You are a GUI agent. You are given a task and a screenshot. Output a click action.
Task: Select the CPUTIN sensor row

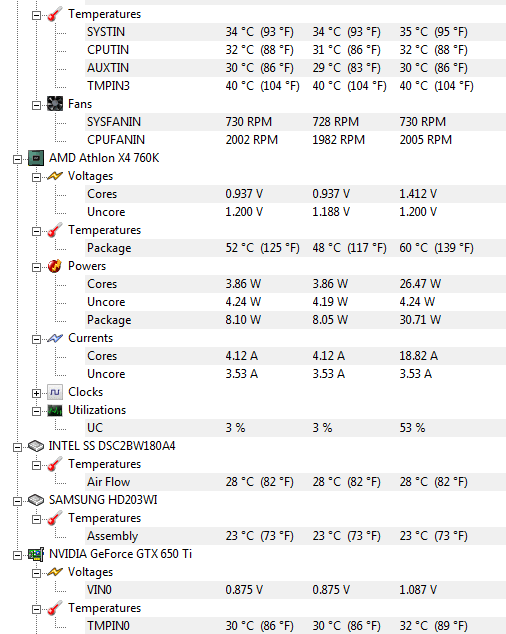[295, 50]
